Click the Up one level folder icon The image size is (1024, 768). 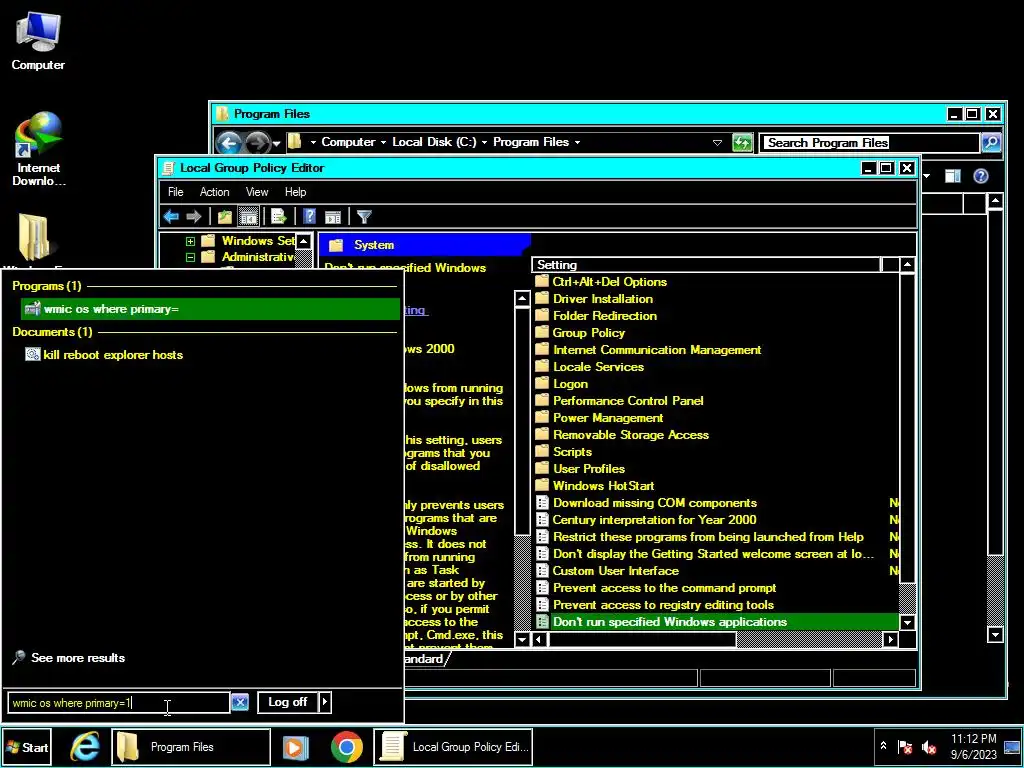225,216
